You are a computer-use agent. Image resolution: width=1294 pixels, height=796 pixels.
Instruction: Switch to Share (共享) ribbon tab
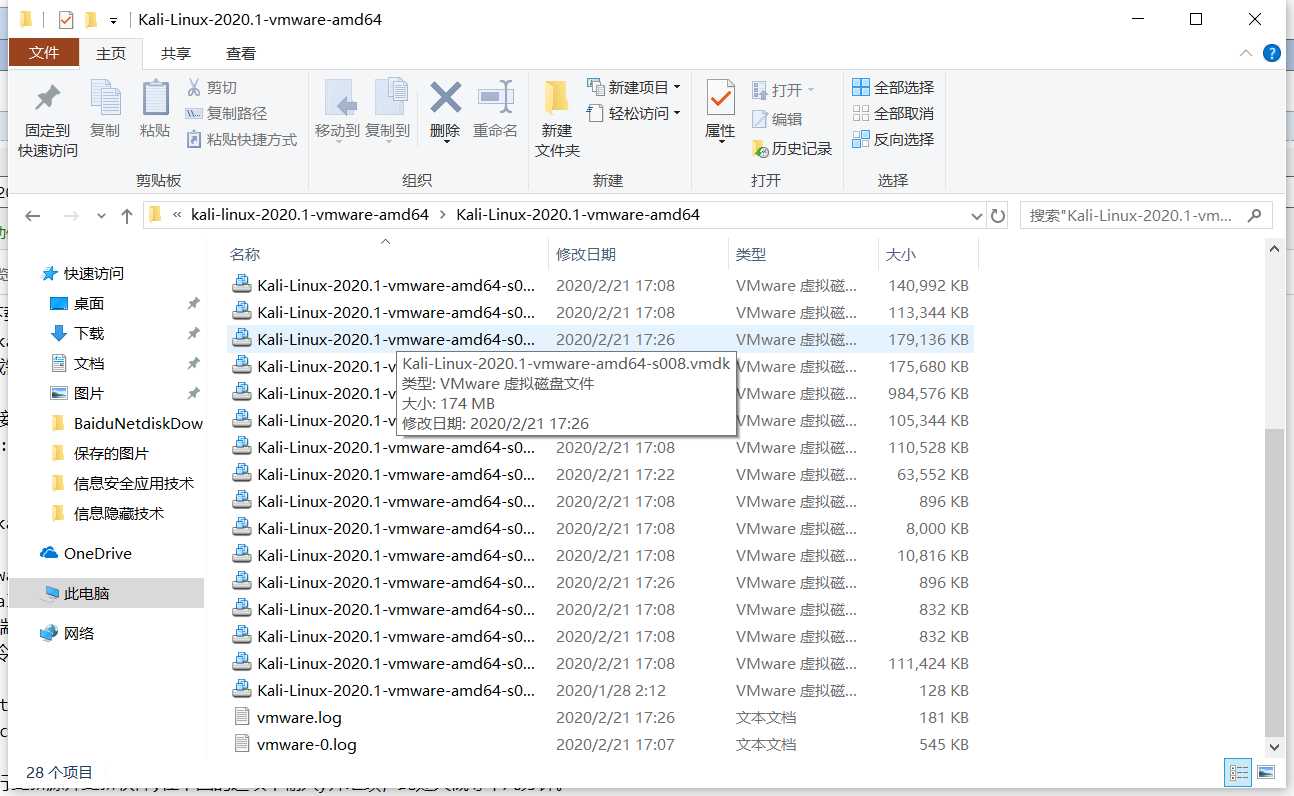(176, 54)
